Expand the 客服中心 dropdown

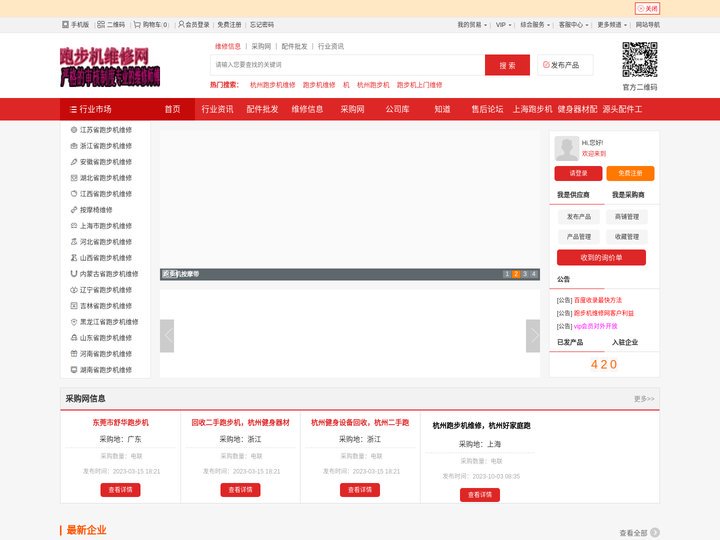(574, 25)
